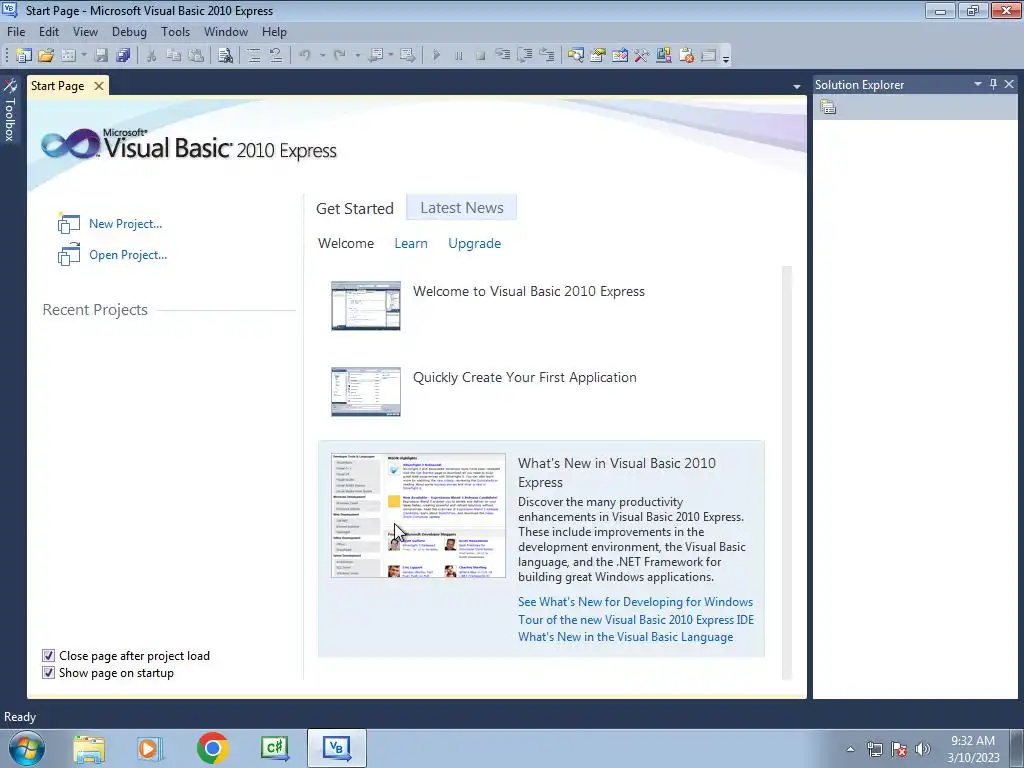1024x768 pixels.
Task: Uncheck Close page after project load
Action: pyautogui.click(x=48, y=655)
